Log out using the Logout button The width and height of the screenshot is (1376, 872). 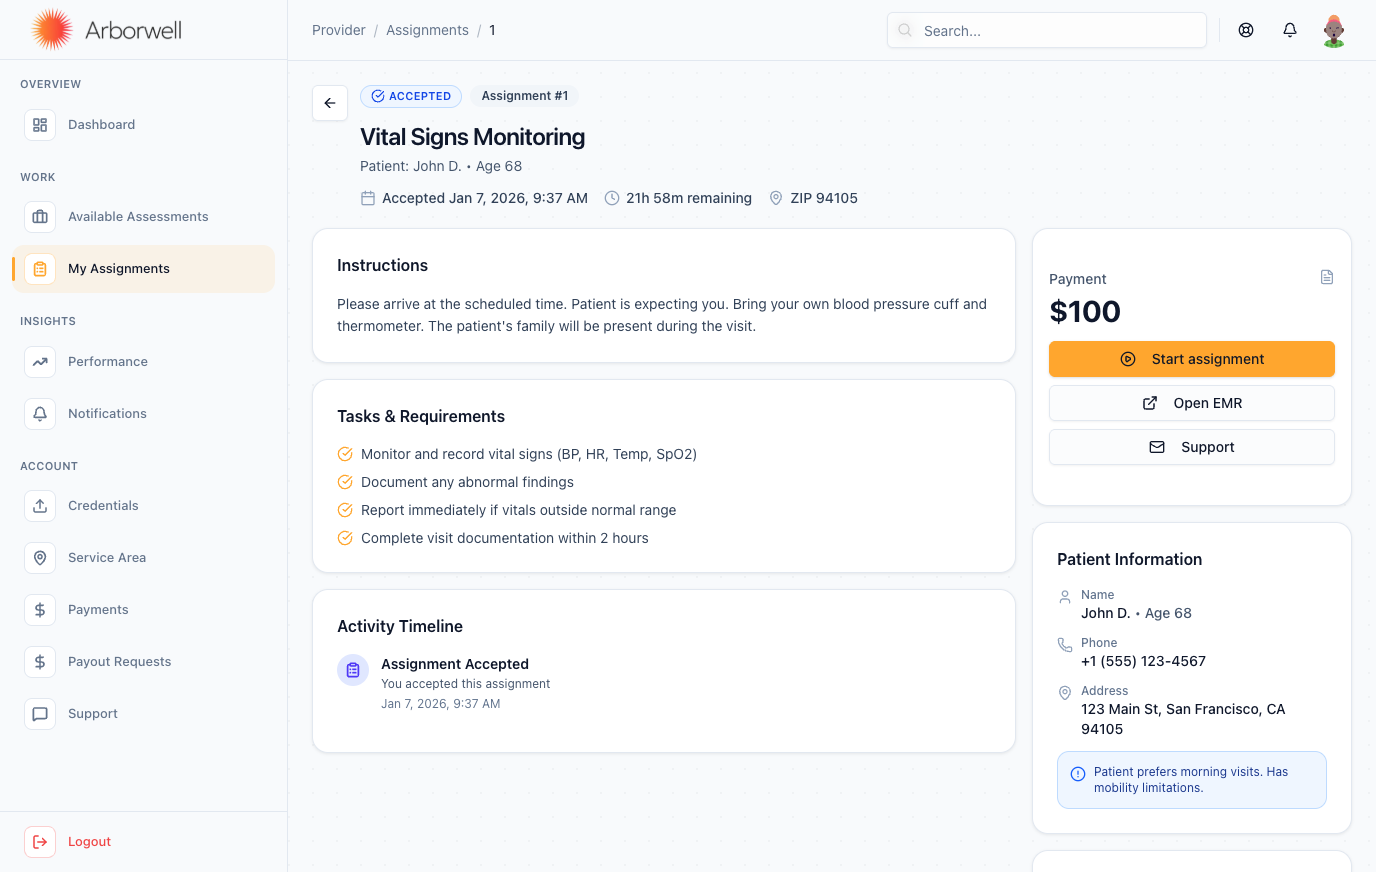tap(89, 842)
